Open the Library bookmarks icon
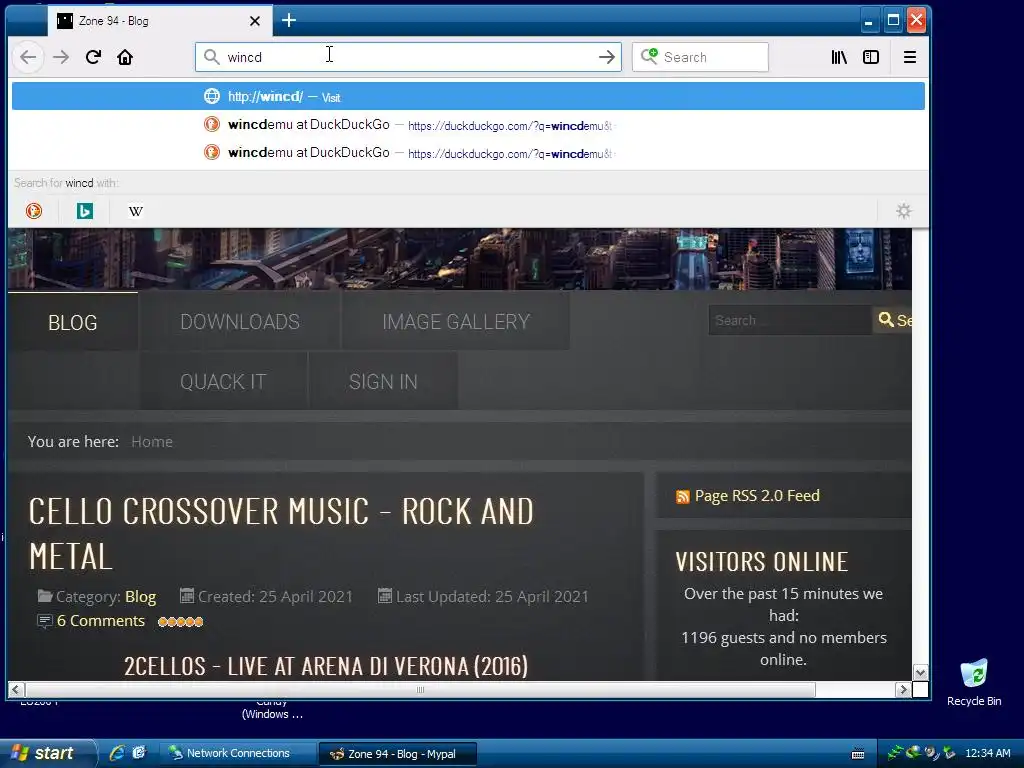Screen dimensions: 1024x768 [x=839, y=57]
